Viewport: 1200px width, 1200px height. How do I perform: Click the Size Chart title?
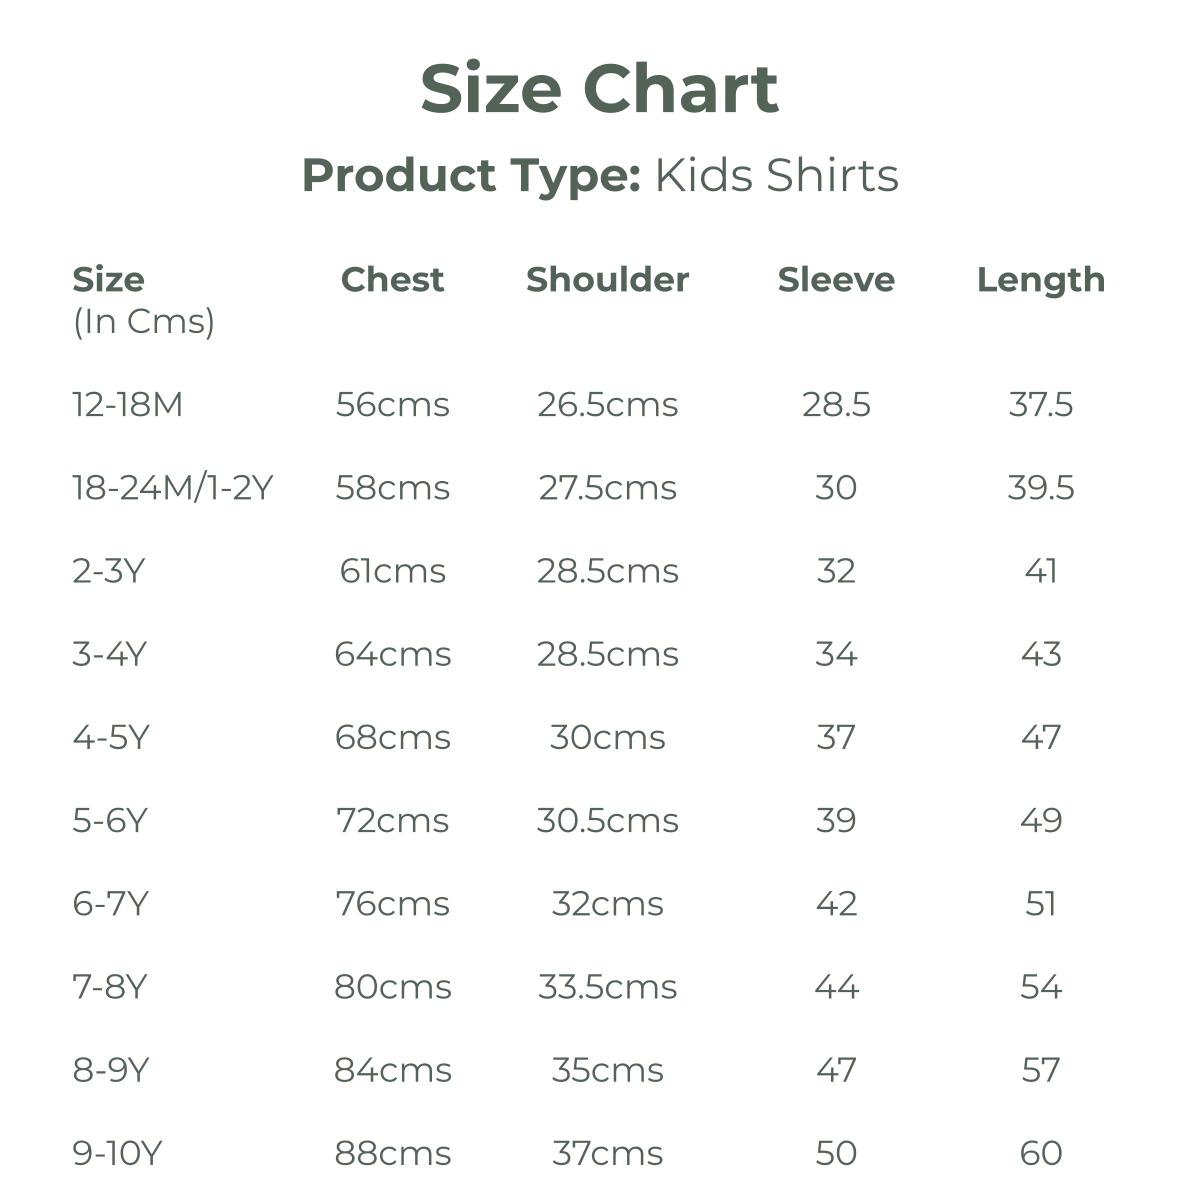[599, 89]
